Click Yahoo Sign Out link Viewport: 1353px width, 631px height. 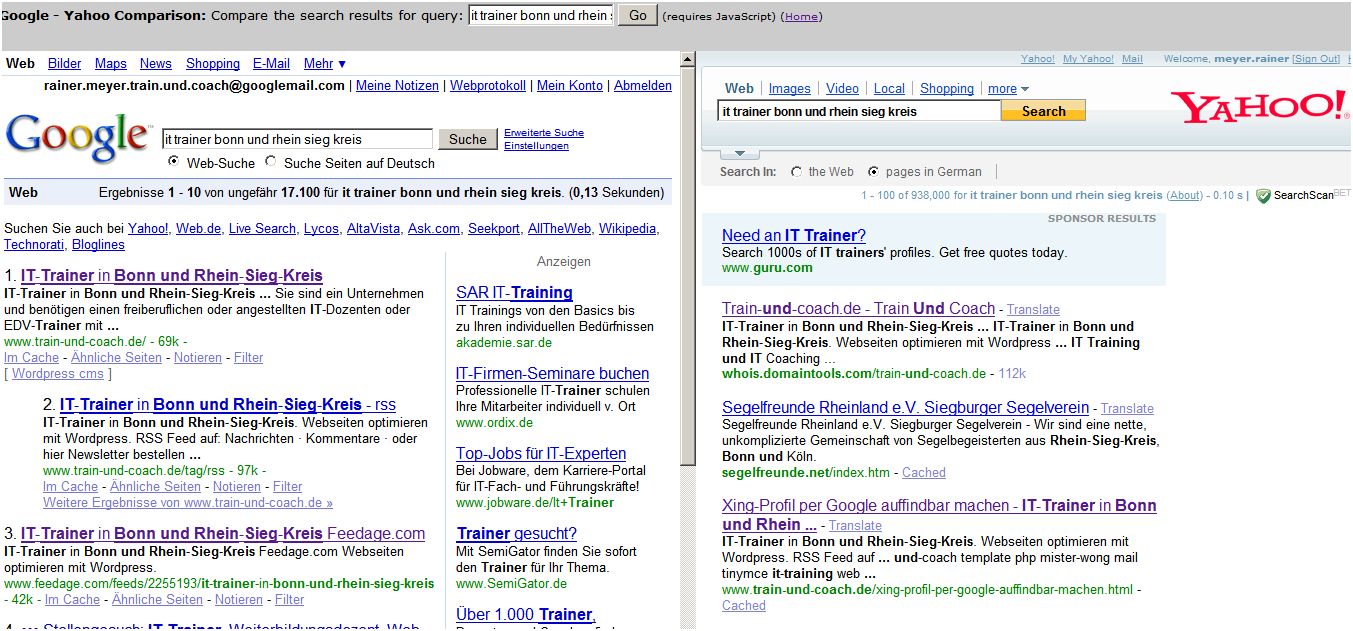[1315, 59]
